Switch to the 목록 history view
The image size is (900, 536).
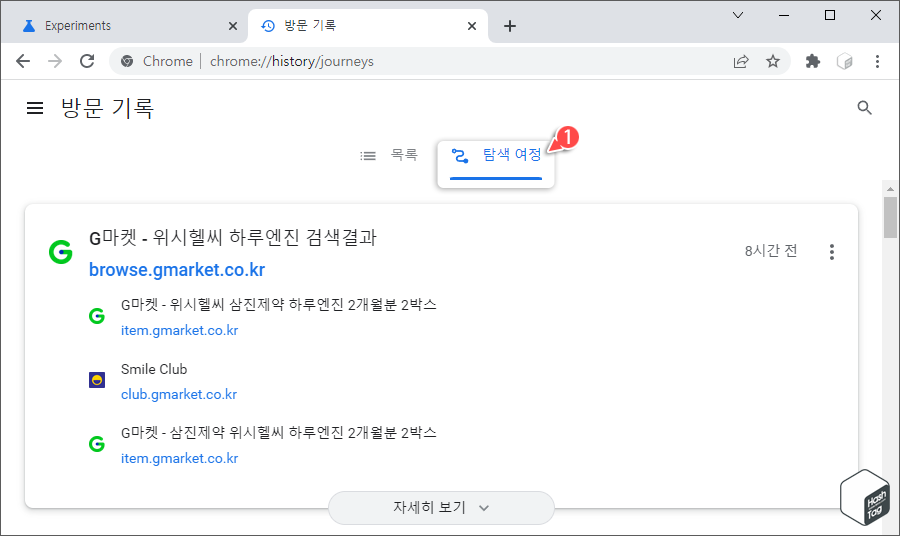(x=389, y=155)
